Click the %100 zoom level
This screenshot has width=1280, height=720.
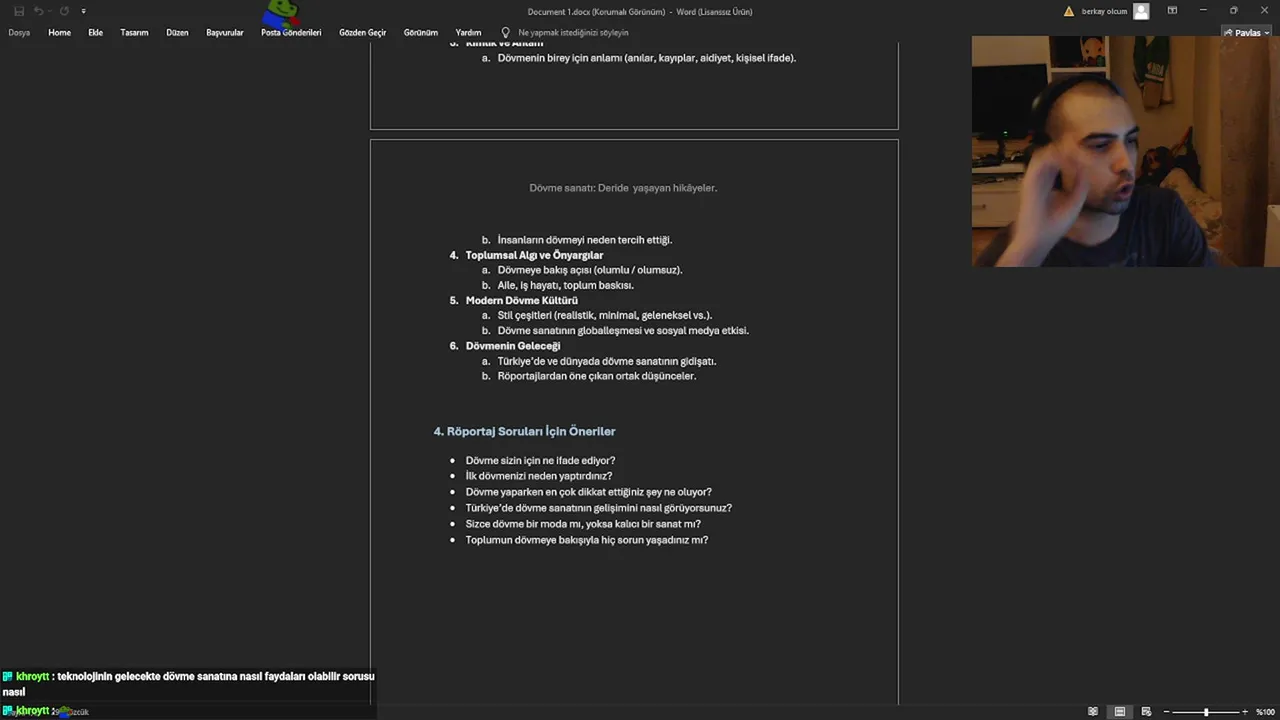(1265, 711)
